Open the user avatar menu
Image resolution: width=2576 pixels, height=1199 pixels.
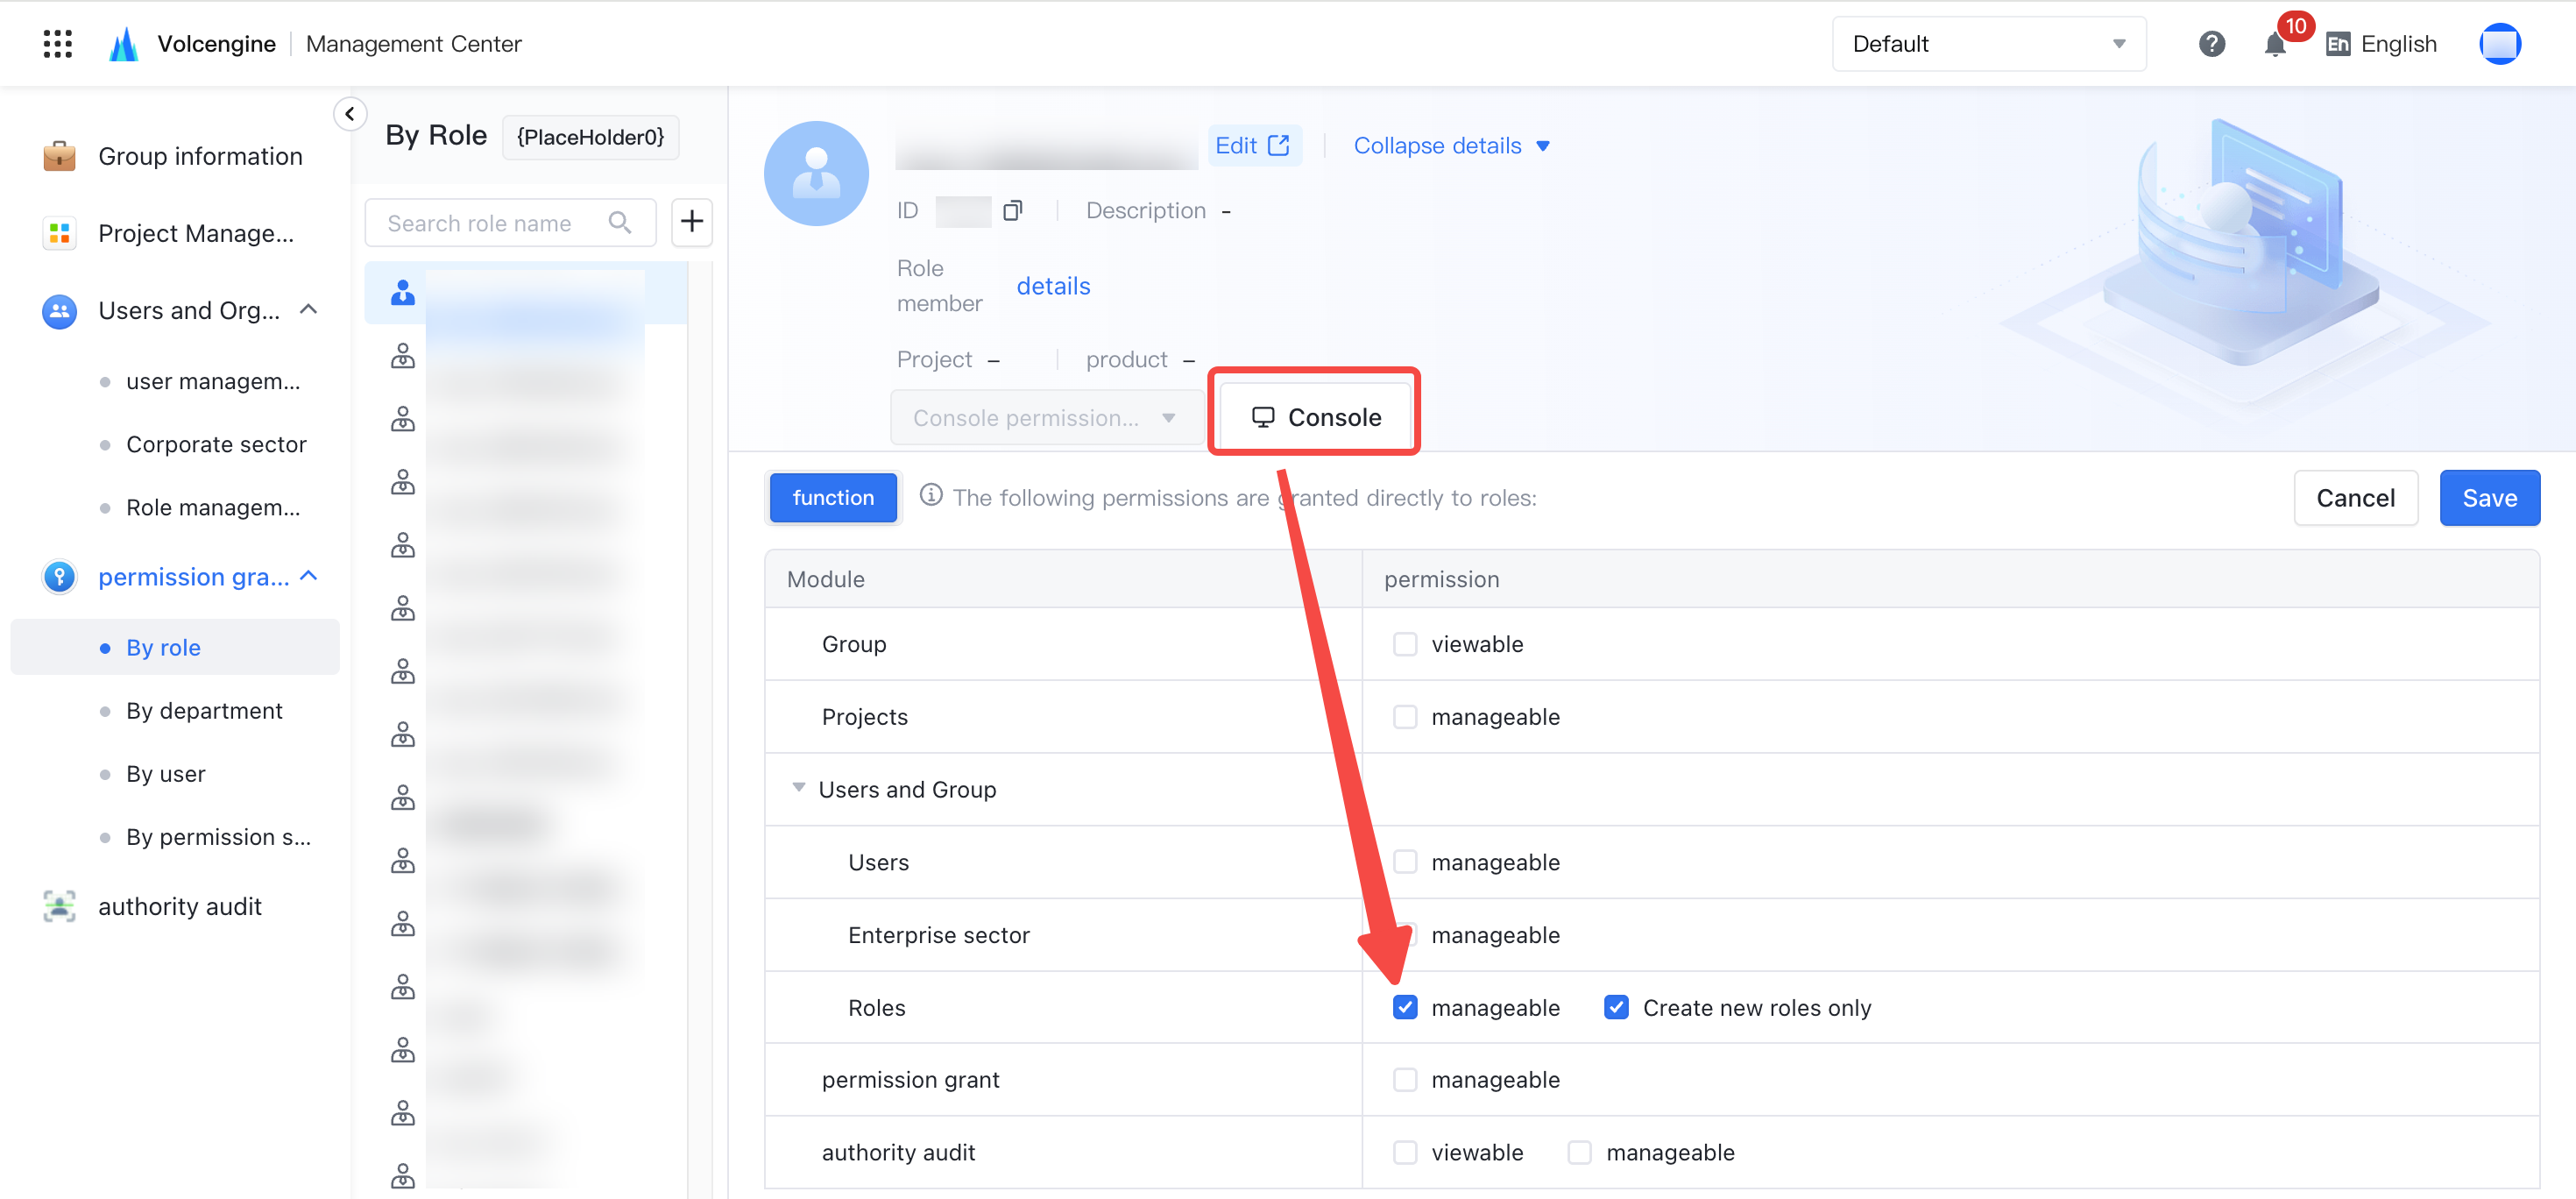(x=2499, y=44)
